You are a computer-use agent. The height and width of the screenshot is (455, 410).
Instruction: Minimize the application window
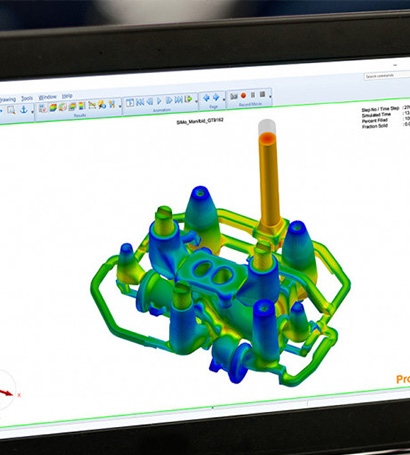click(395, 65)
